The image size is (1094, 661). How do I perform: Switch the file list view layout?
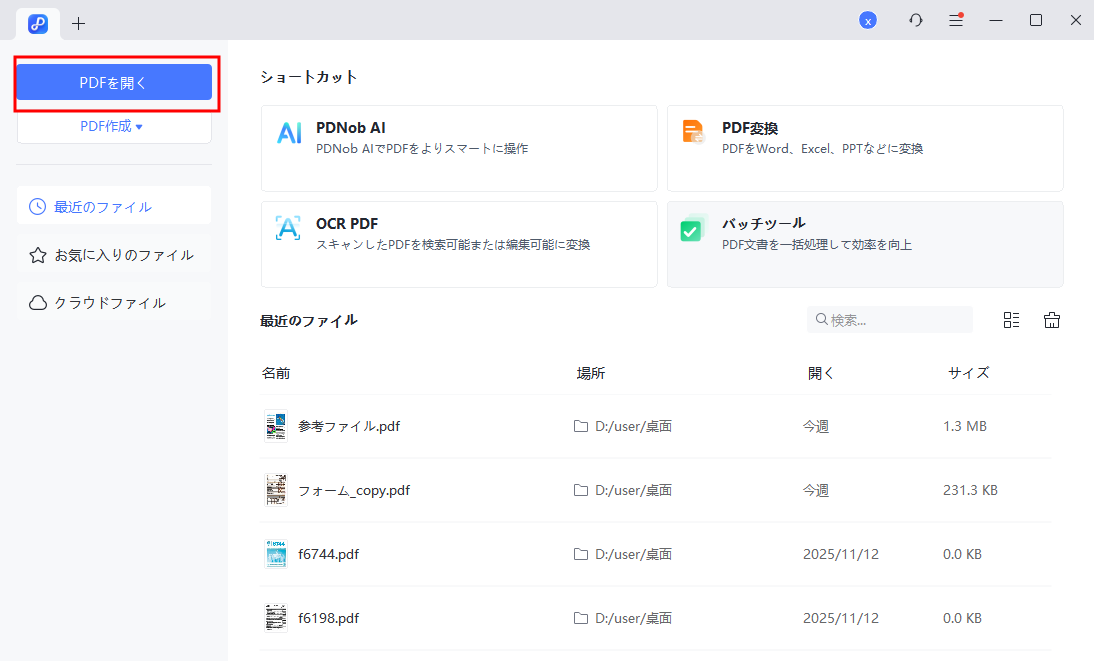1011,319
